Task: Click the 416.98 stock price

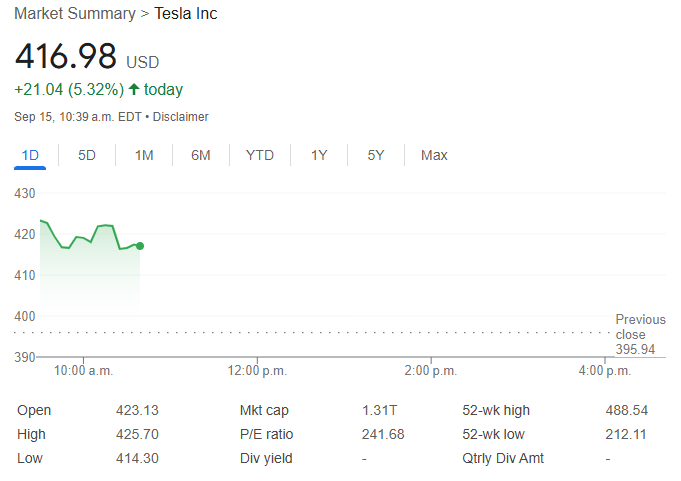Action: [x=66, y=56]
